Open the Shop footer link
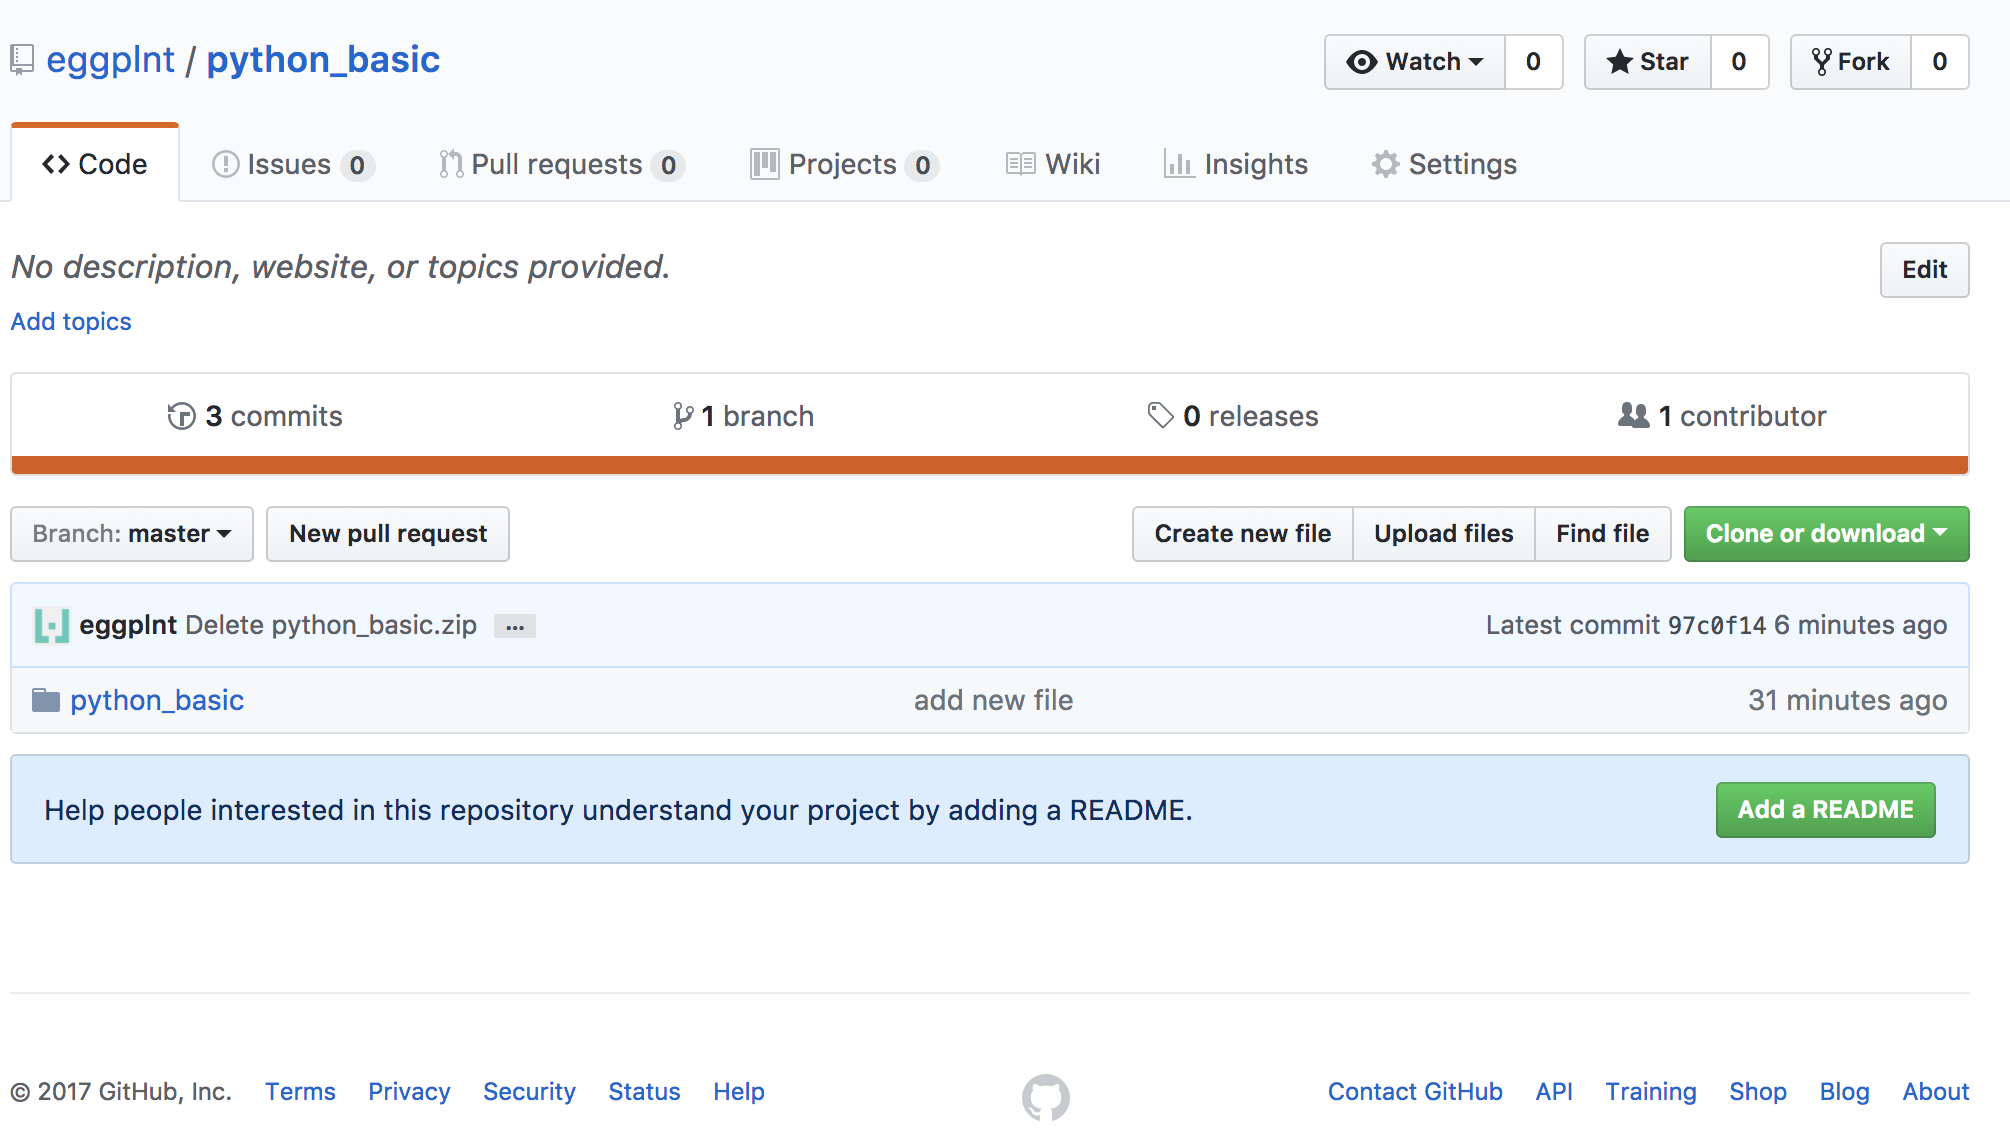Screen dimensions: 2010x1132 point(1758,1092)
